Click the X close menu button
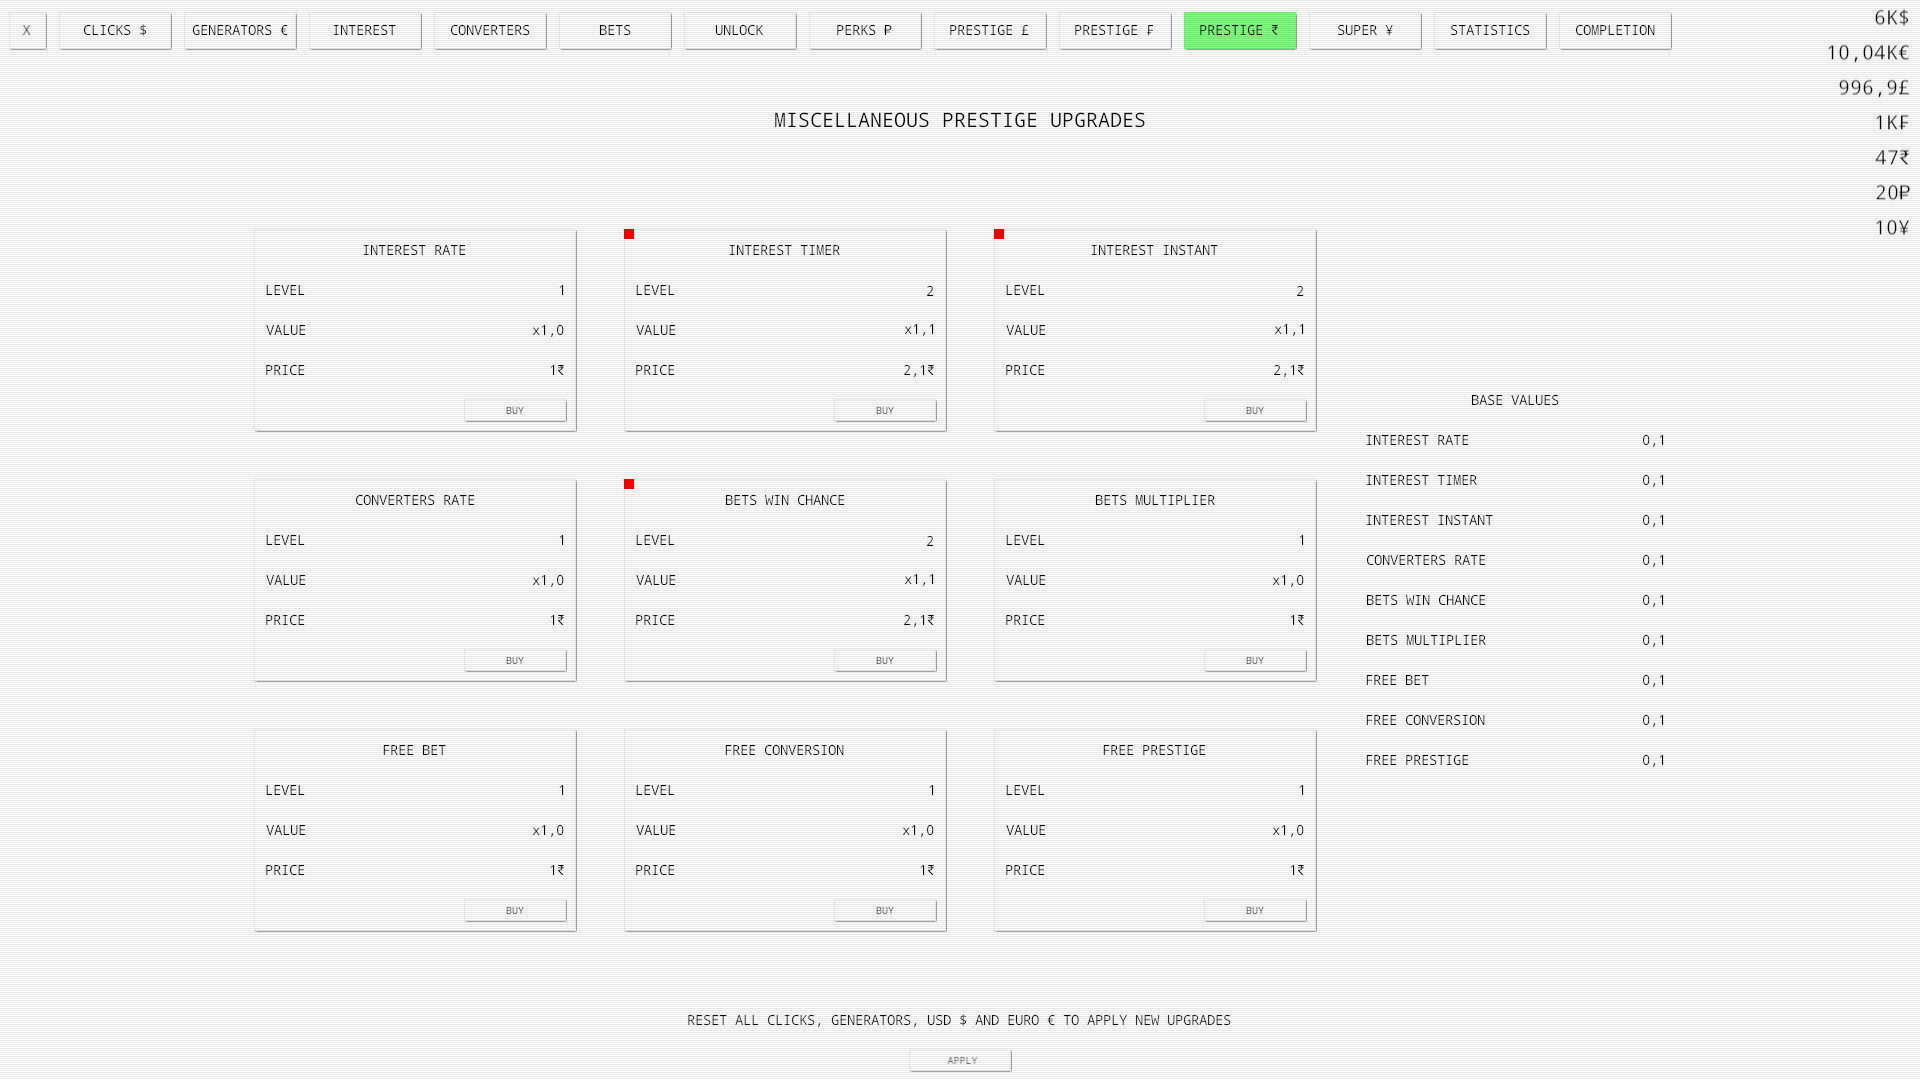This screenshot has width=1920, height=1080. pyautogui.click(x=27, y=30)
